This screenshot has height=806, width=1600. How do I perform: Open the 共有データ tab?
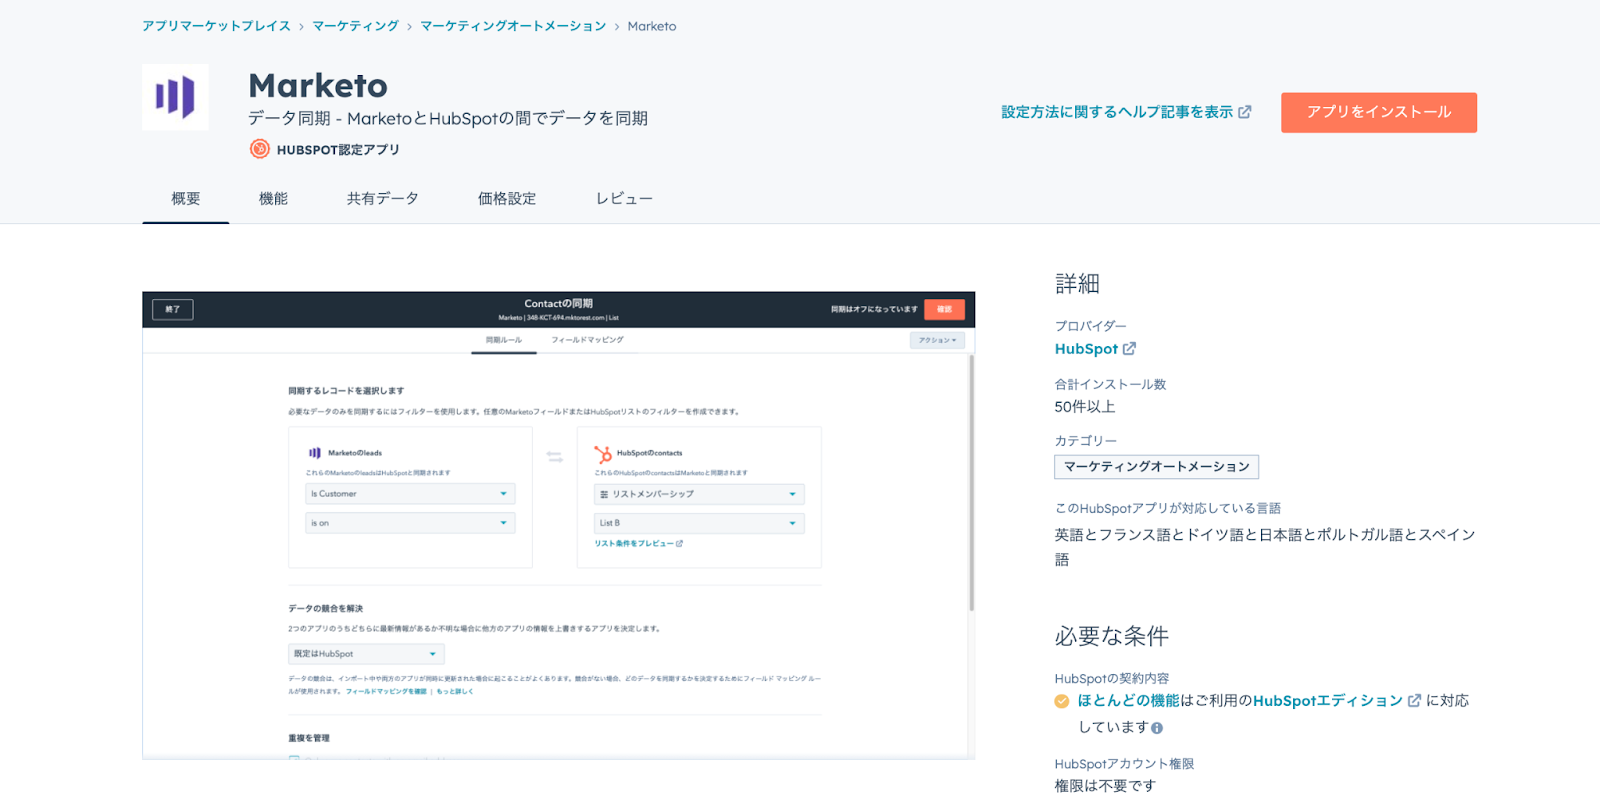click(383, 199)
